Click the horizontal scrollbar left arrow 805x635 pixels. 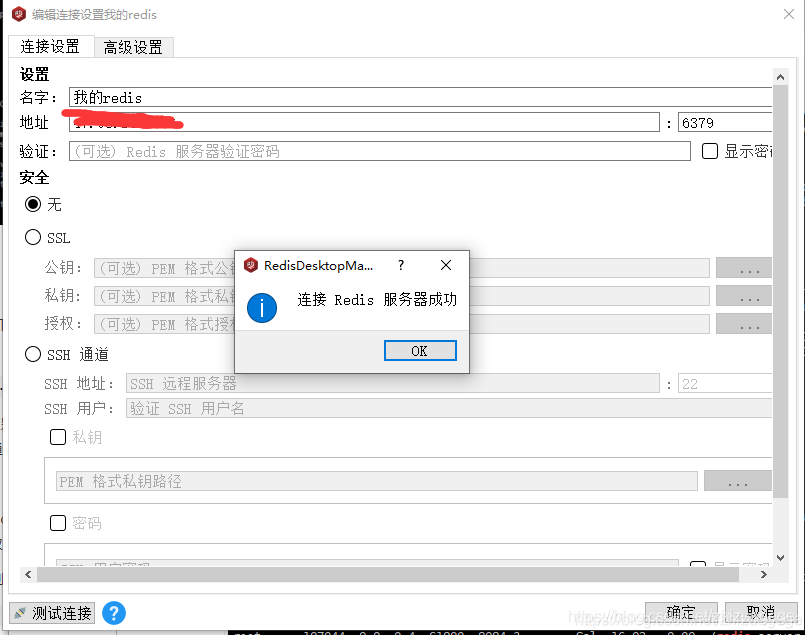click(x=28, y=574)
